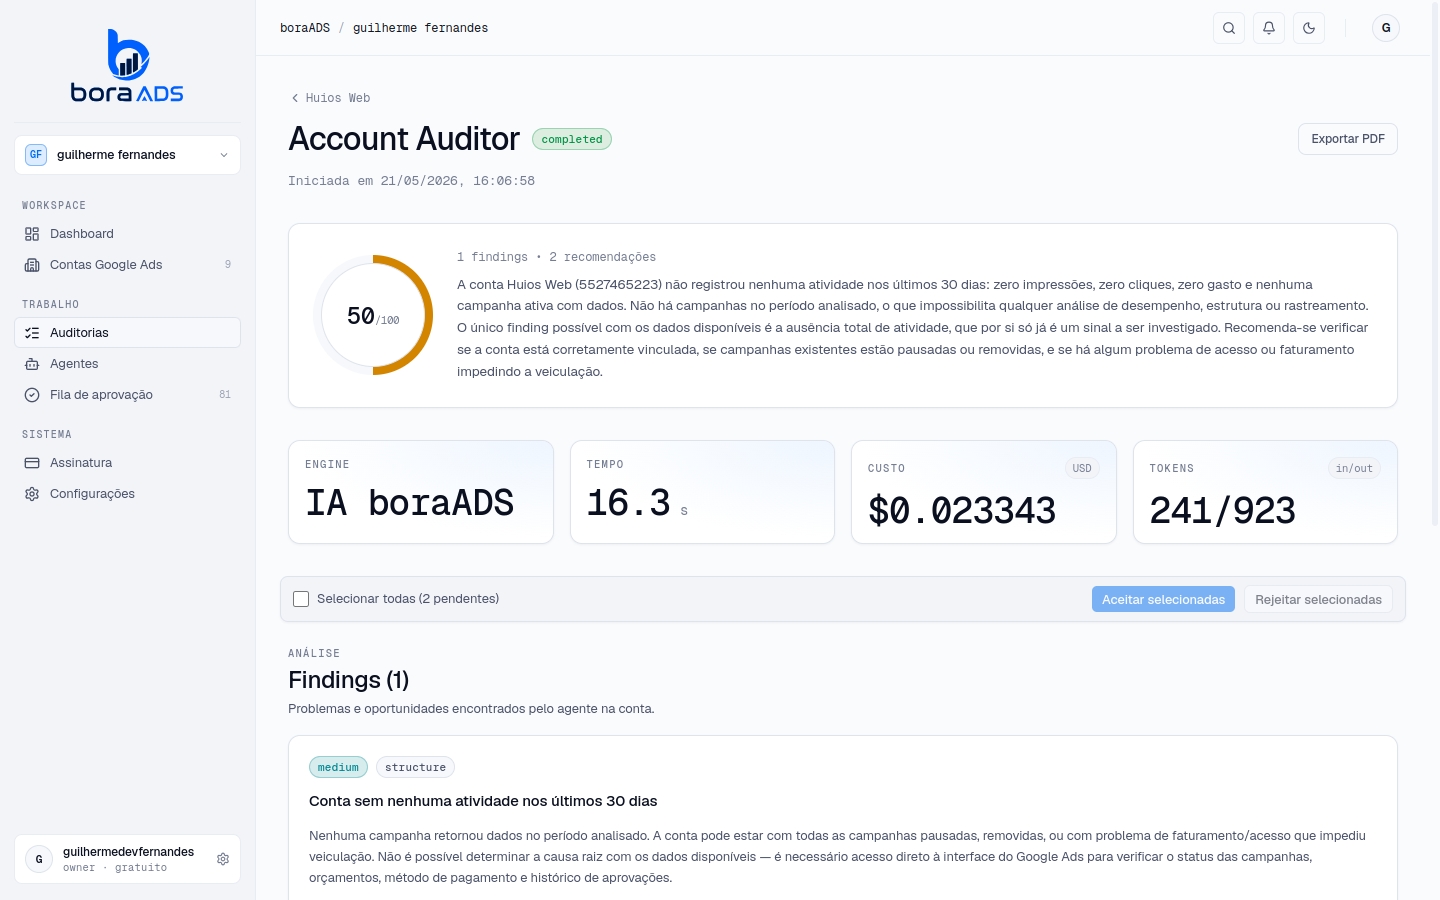Click the Agentes robot icon
This screenshot has width=1440, height=900.
click(x=32, y=364)
